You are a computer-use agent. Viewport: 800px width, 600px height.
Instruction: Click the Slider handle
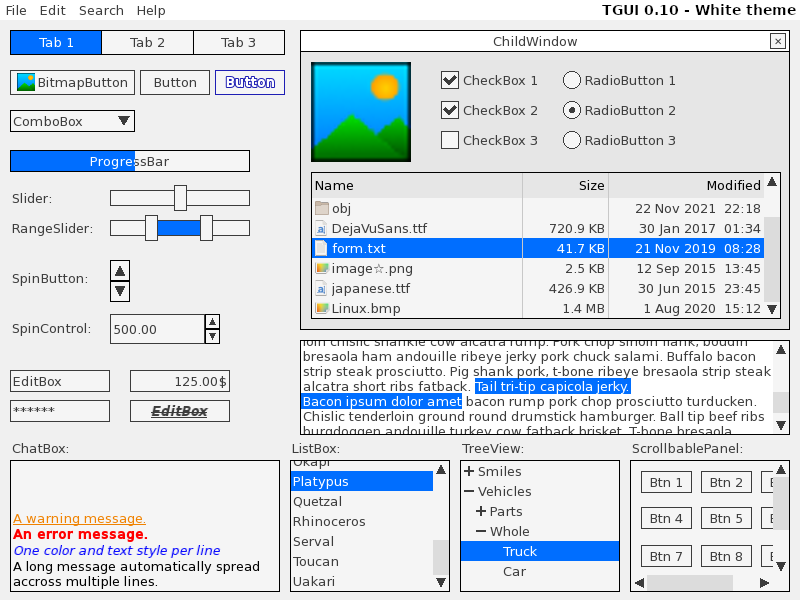182,197
